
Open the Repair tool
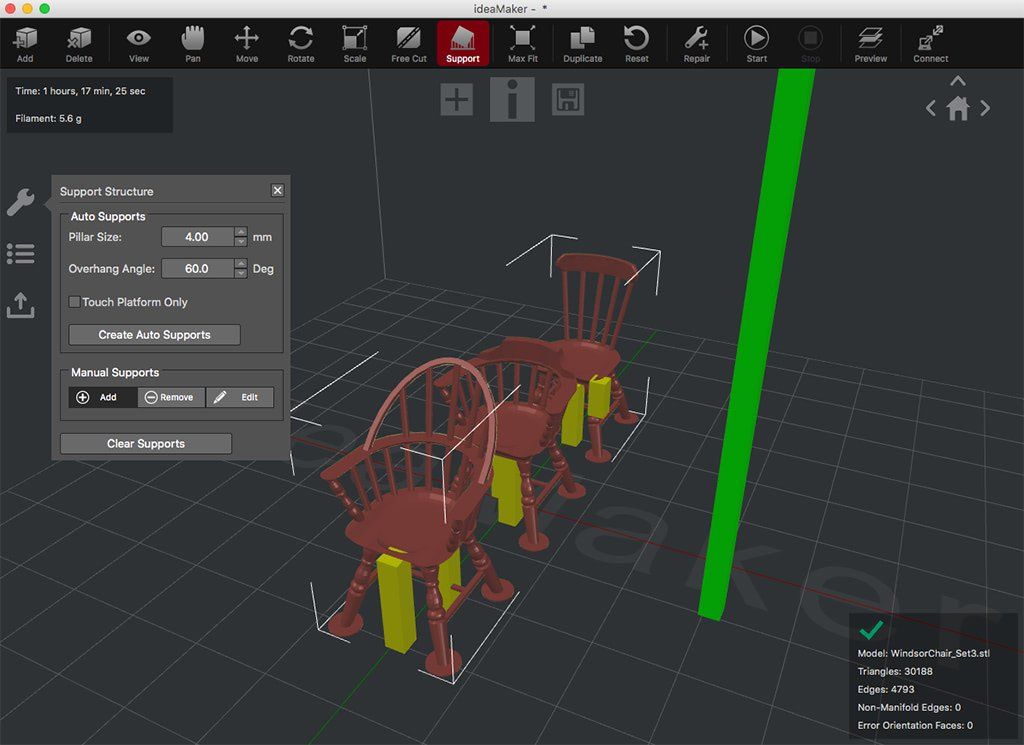(x=696, y=43)
